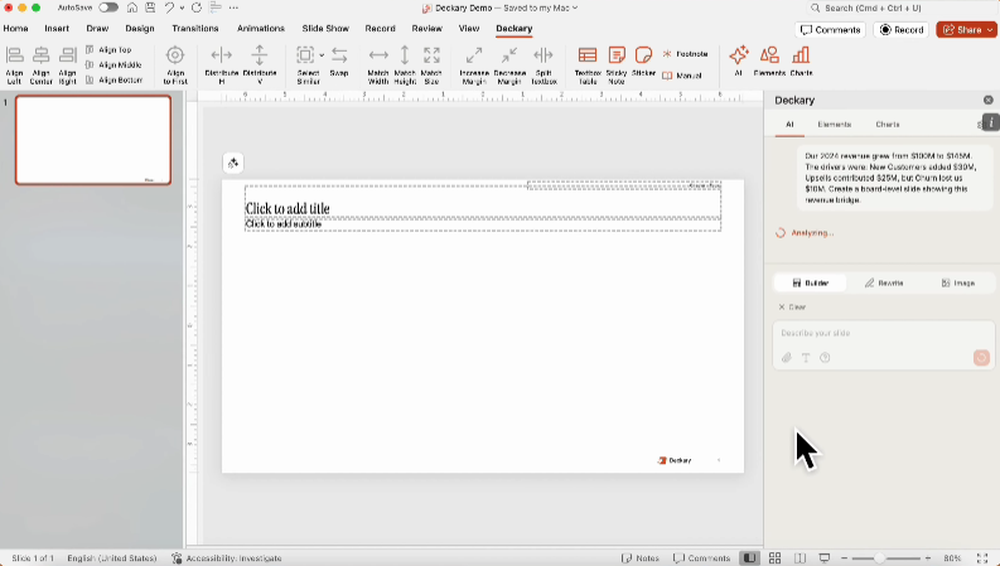Click Clear in Deckary panel
Viewport: 1000px width, 566px height.
[791, 307]
